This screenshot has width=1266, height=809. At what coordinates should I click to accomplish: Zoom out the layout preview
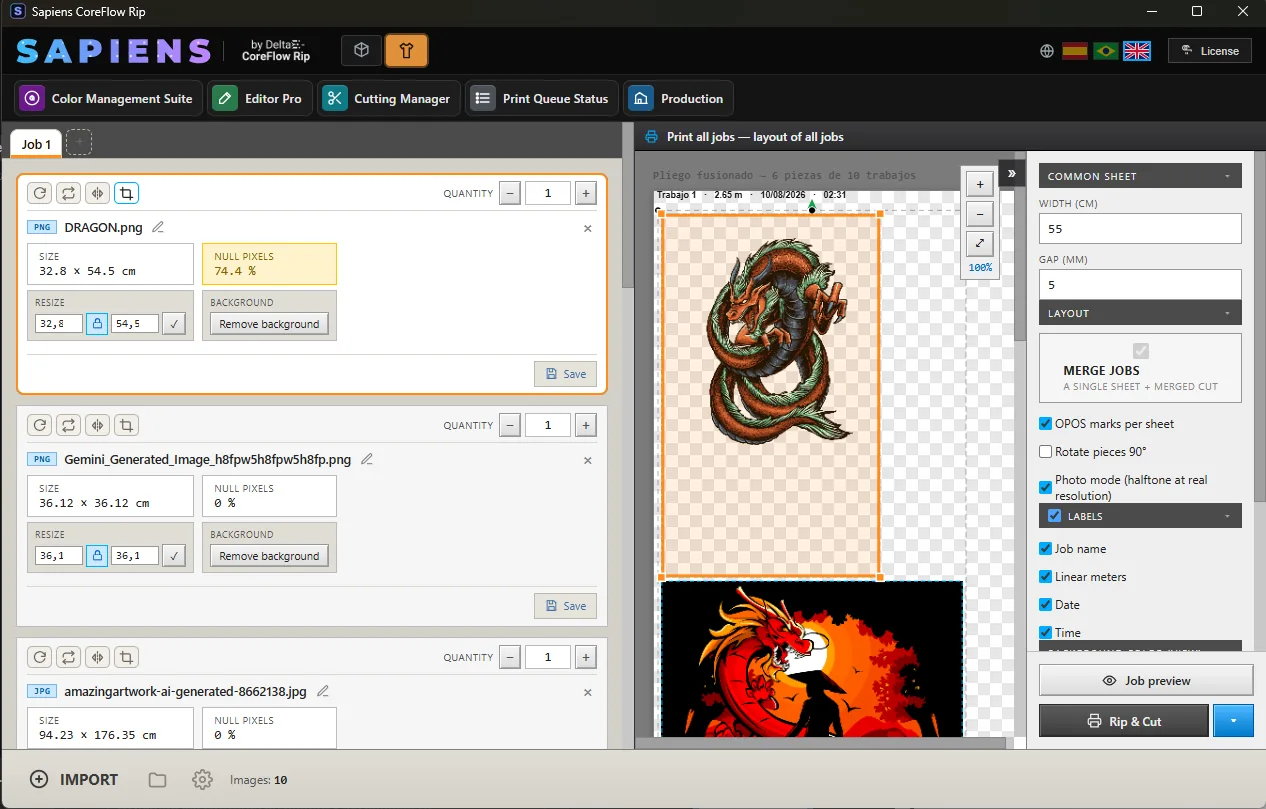coord(979,213)
